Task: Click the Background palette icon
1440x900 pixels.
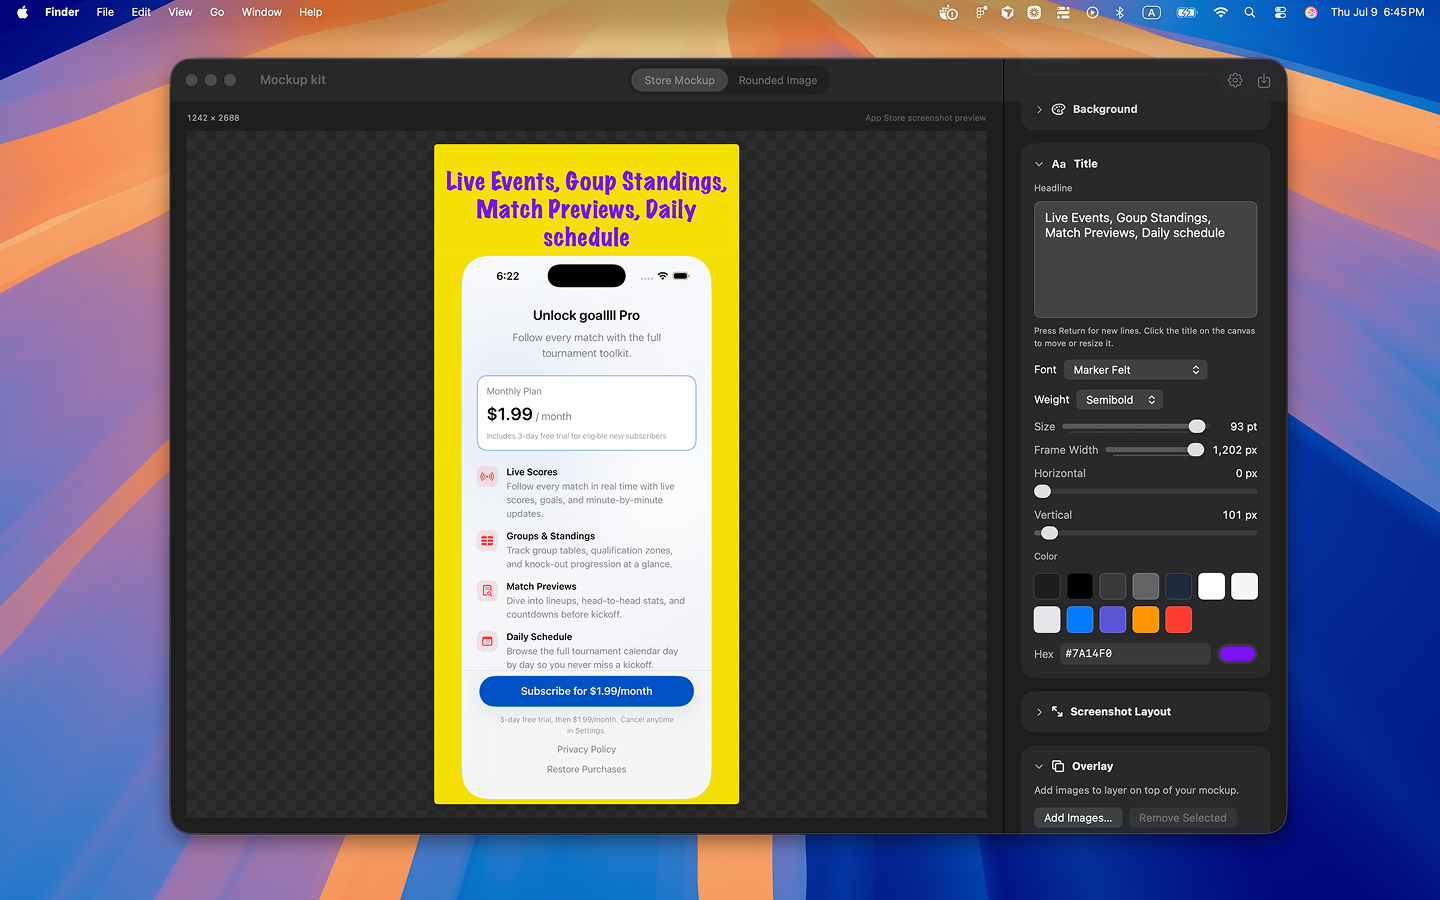Action: (x=1058, y=109)
